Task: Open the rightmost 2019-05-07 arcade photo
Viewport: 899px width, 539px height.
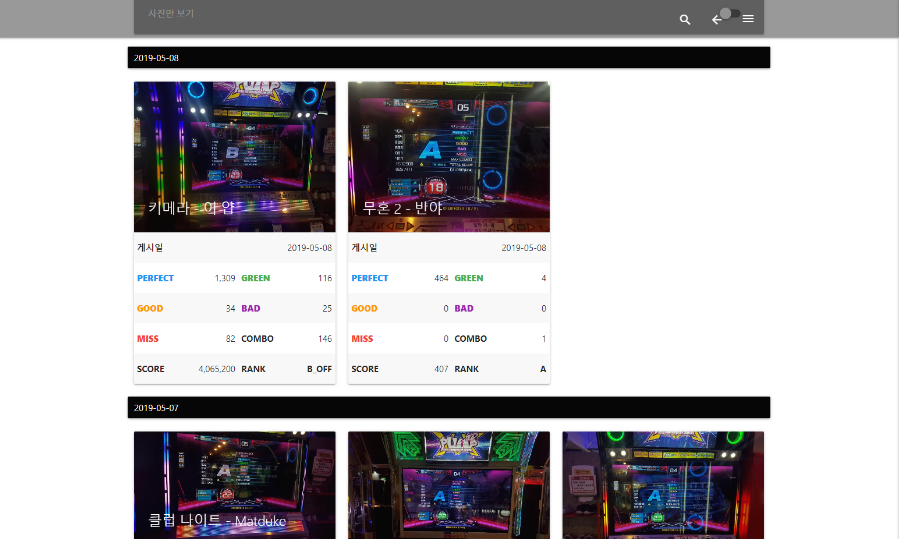Action: pos(663,485)
